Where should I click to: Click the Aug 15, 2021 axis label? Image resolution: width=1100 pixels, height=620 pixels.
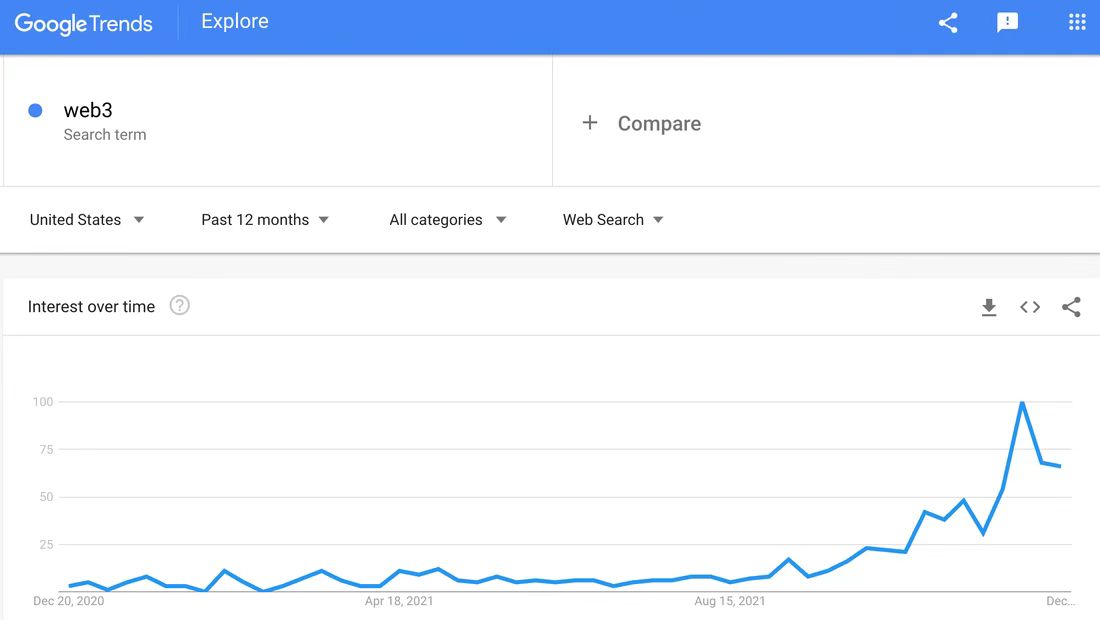pyautogui.click(x=730, y=601)
